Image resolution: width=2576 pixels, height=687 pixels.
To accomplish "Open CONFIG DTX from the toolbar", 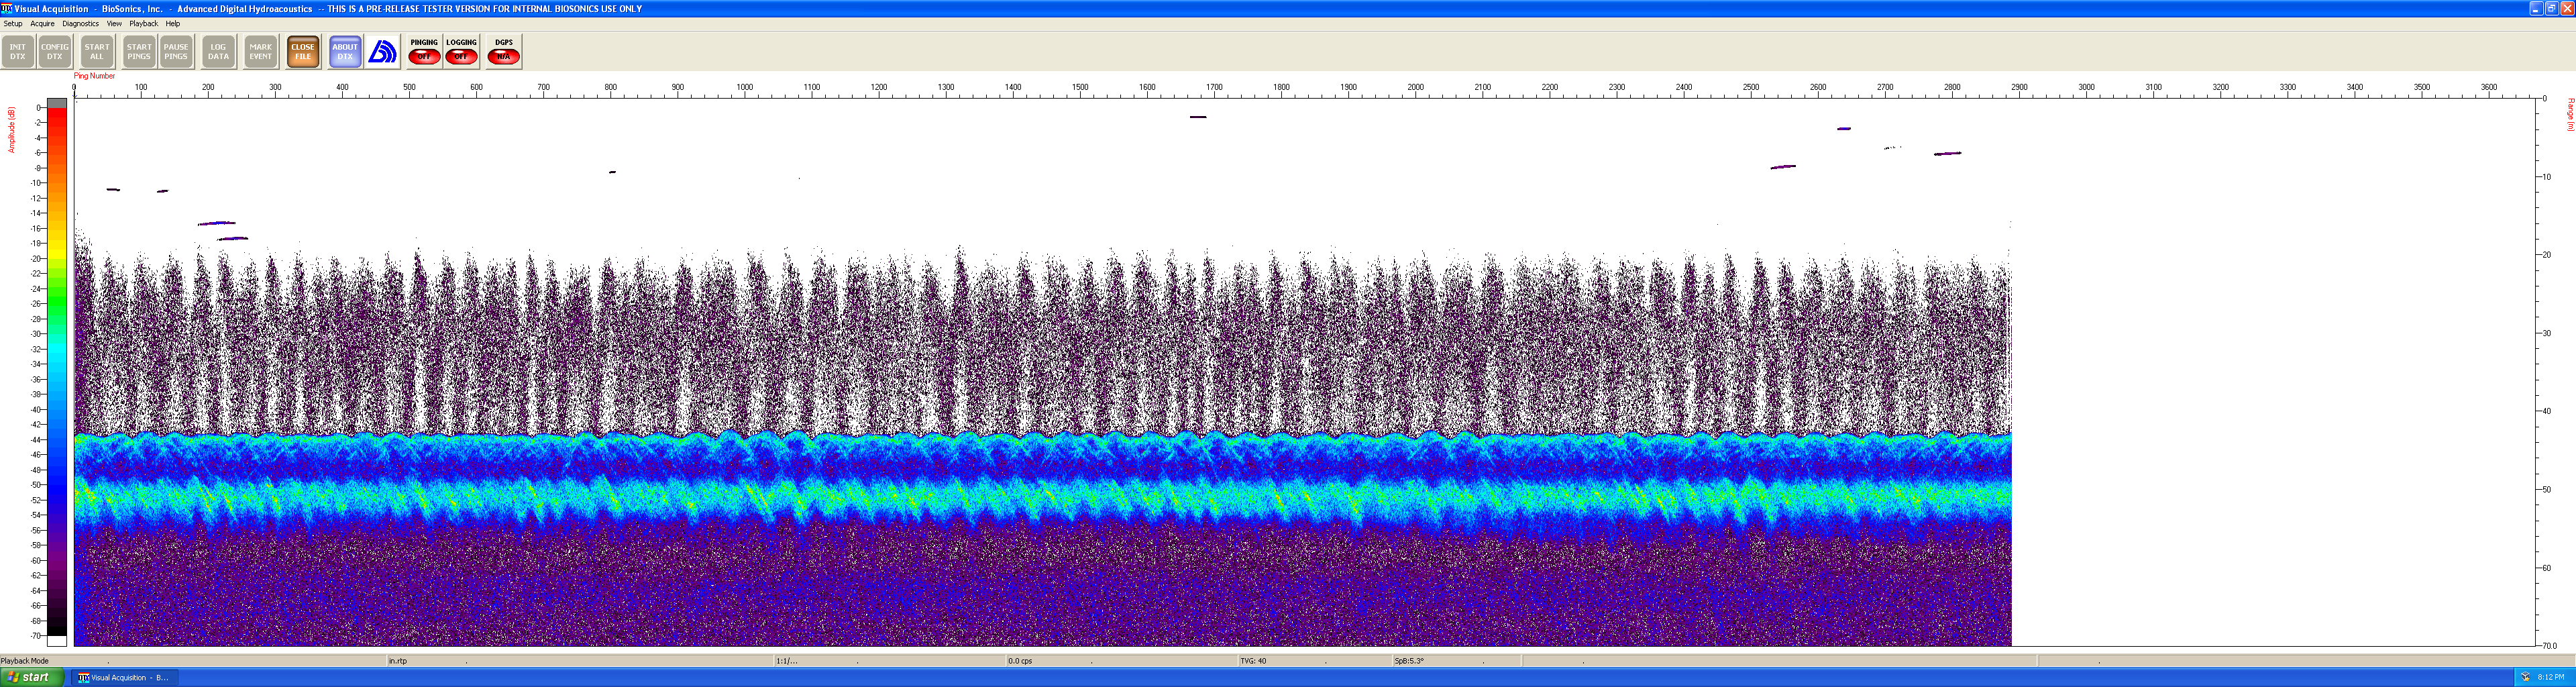I will [55, 52].
